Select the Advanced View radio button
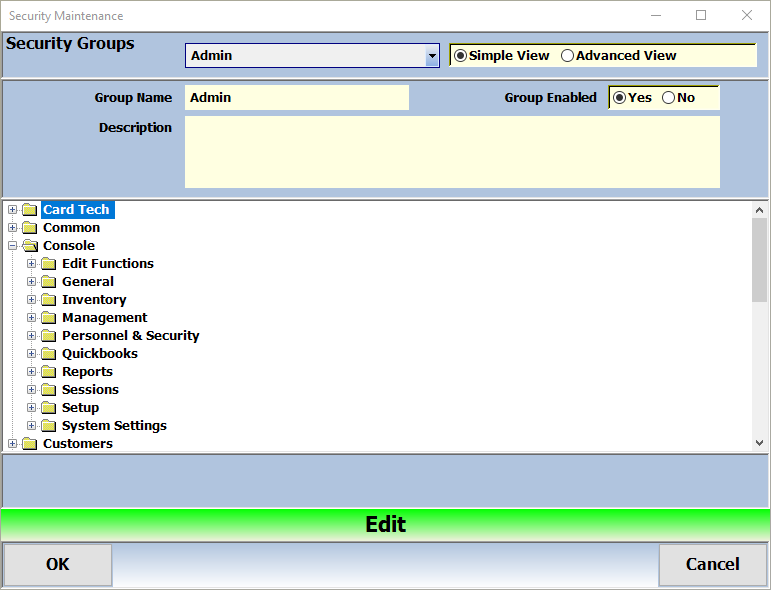 point(568,56)
